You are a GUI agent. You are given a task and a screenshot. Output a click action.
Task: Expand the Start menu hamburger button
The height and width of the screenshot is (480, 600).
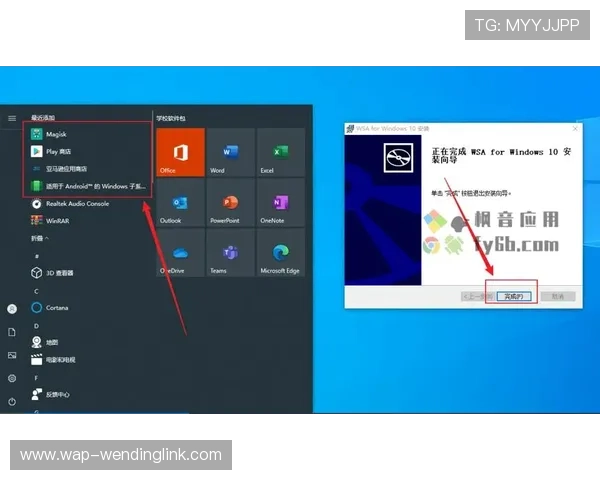[12, 118]
